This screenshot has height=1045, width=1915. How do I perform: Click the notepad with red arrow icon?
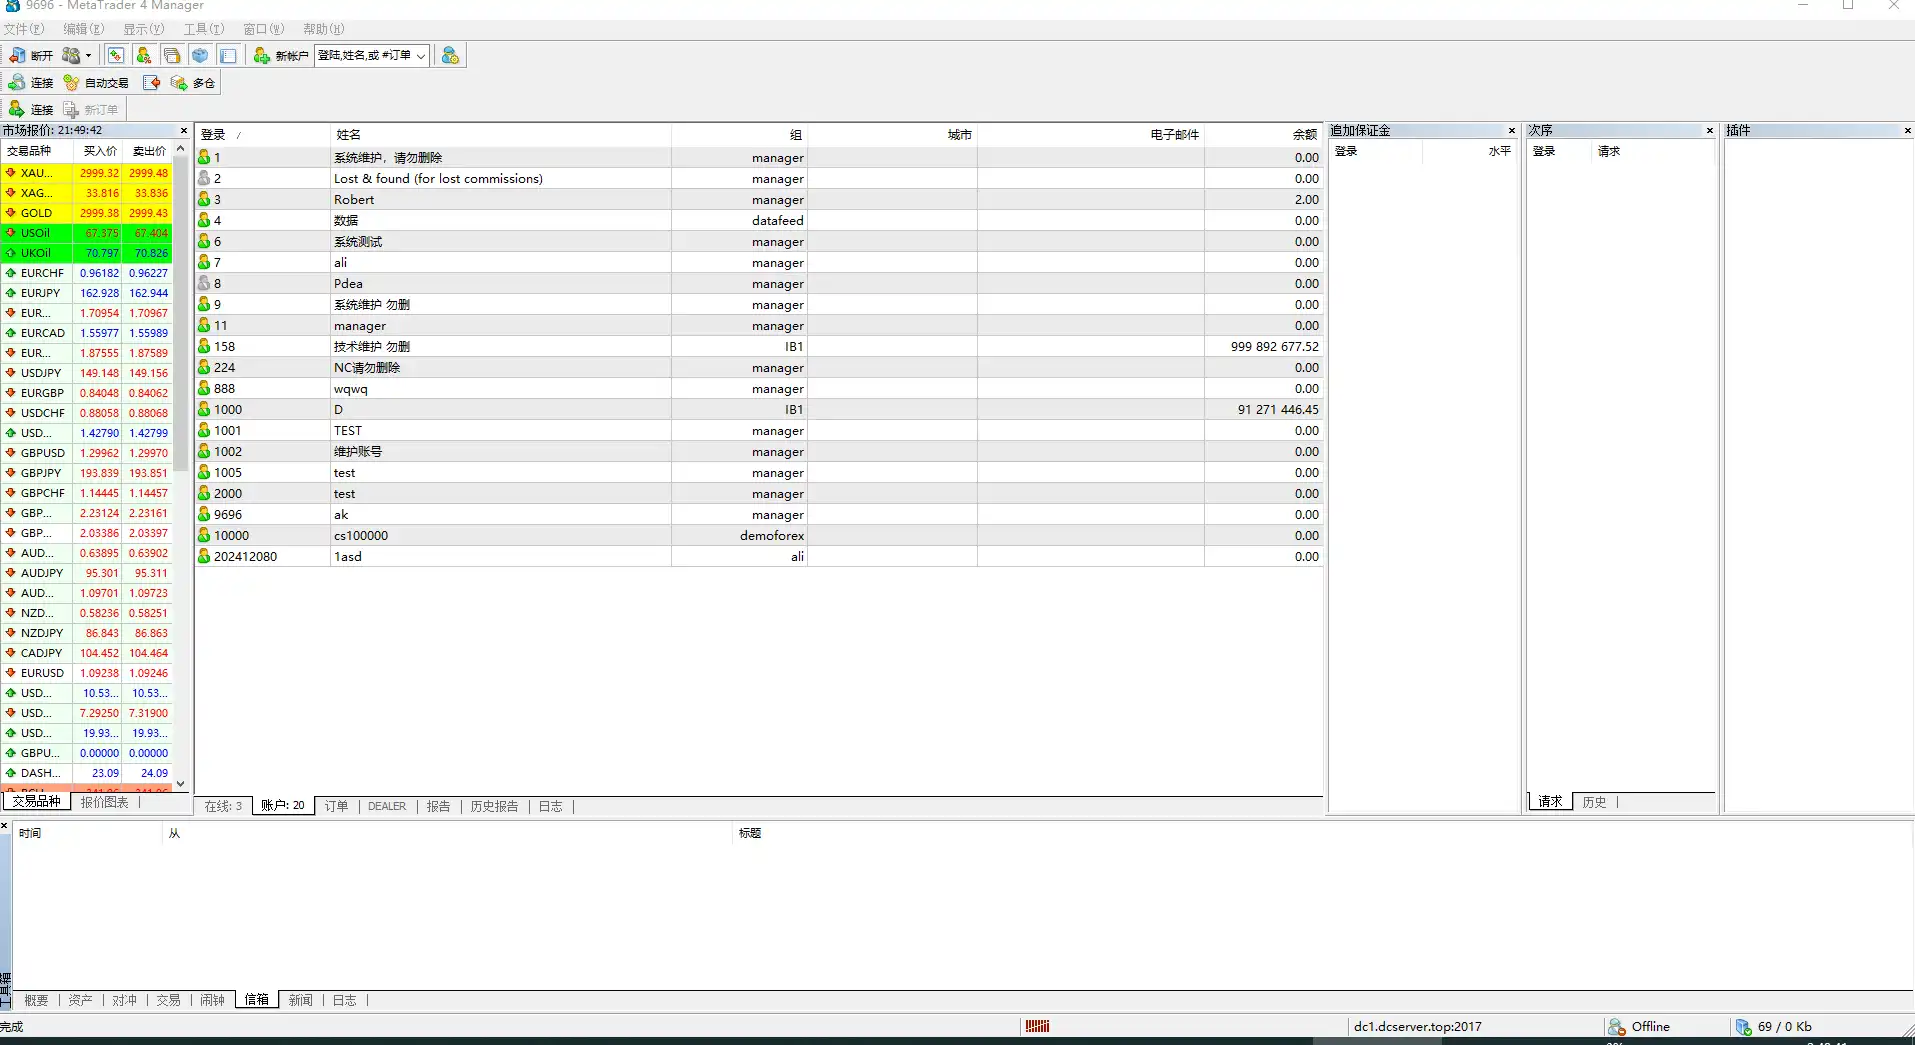152,83
